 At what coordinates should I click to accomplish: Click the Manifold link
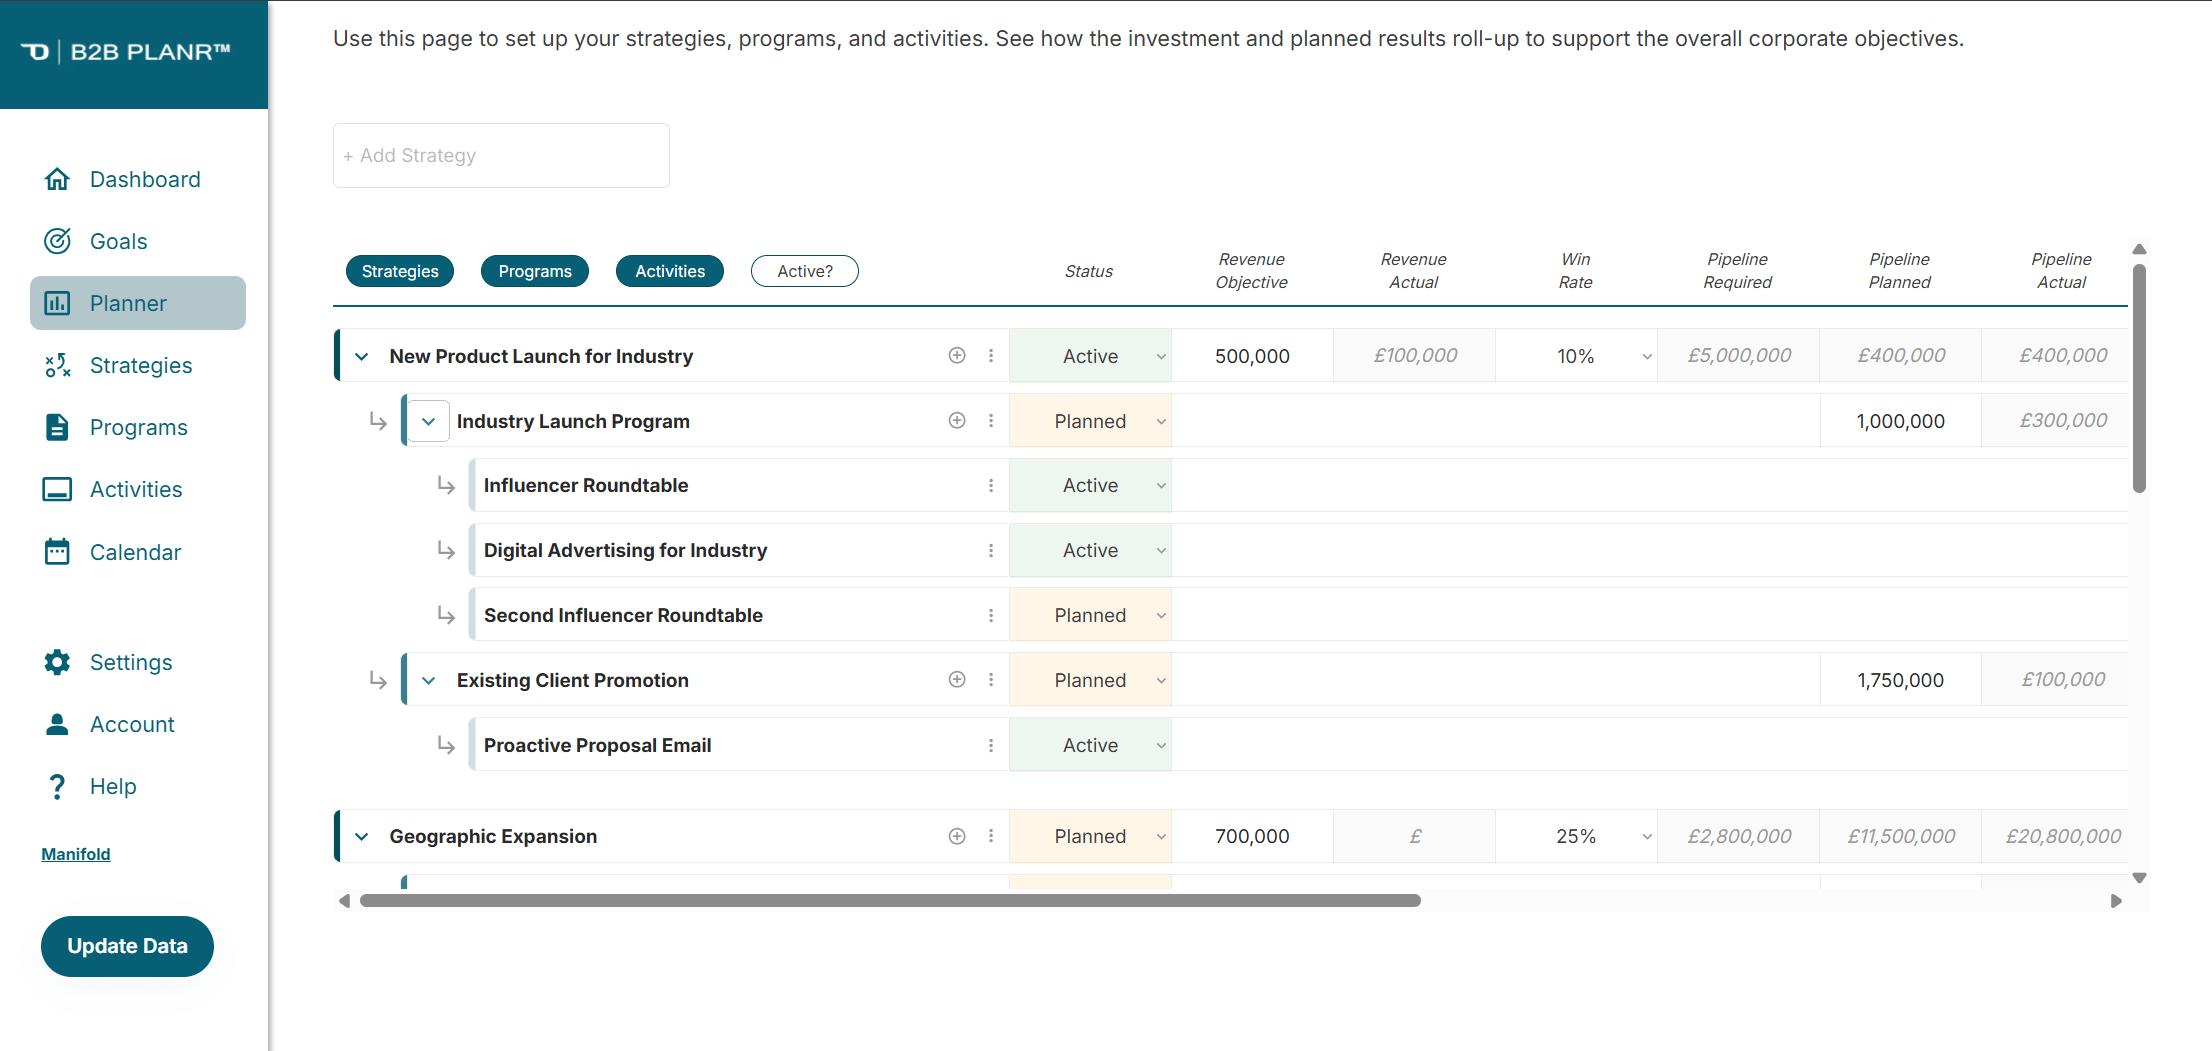click(76, 854)
